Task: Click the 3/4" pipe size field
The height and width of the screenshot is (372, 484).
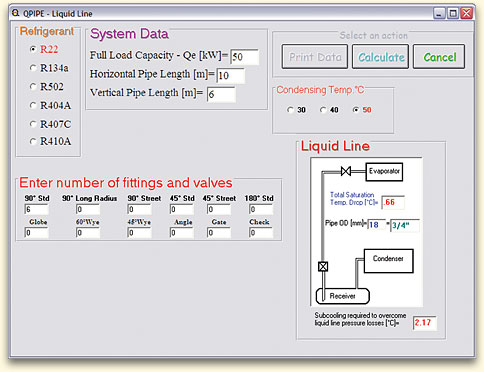Action: pyautogui.click(x=405, y=225)
